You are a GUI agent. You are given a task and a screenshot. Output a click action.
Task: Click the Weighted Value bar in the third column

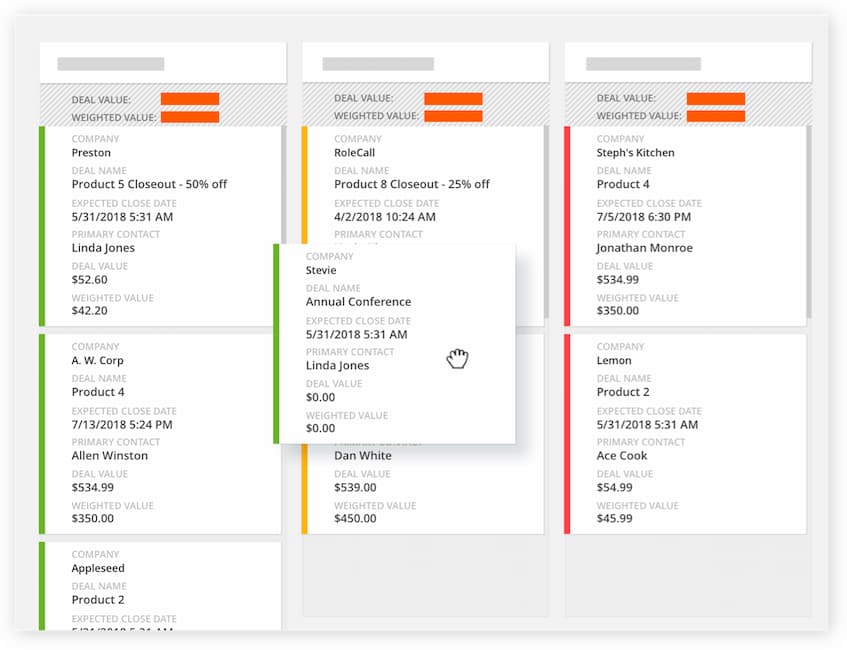click(x=715, y=116)
